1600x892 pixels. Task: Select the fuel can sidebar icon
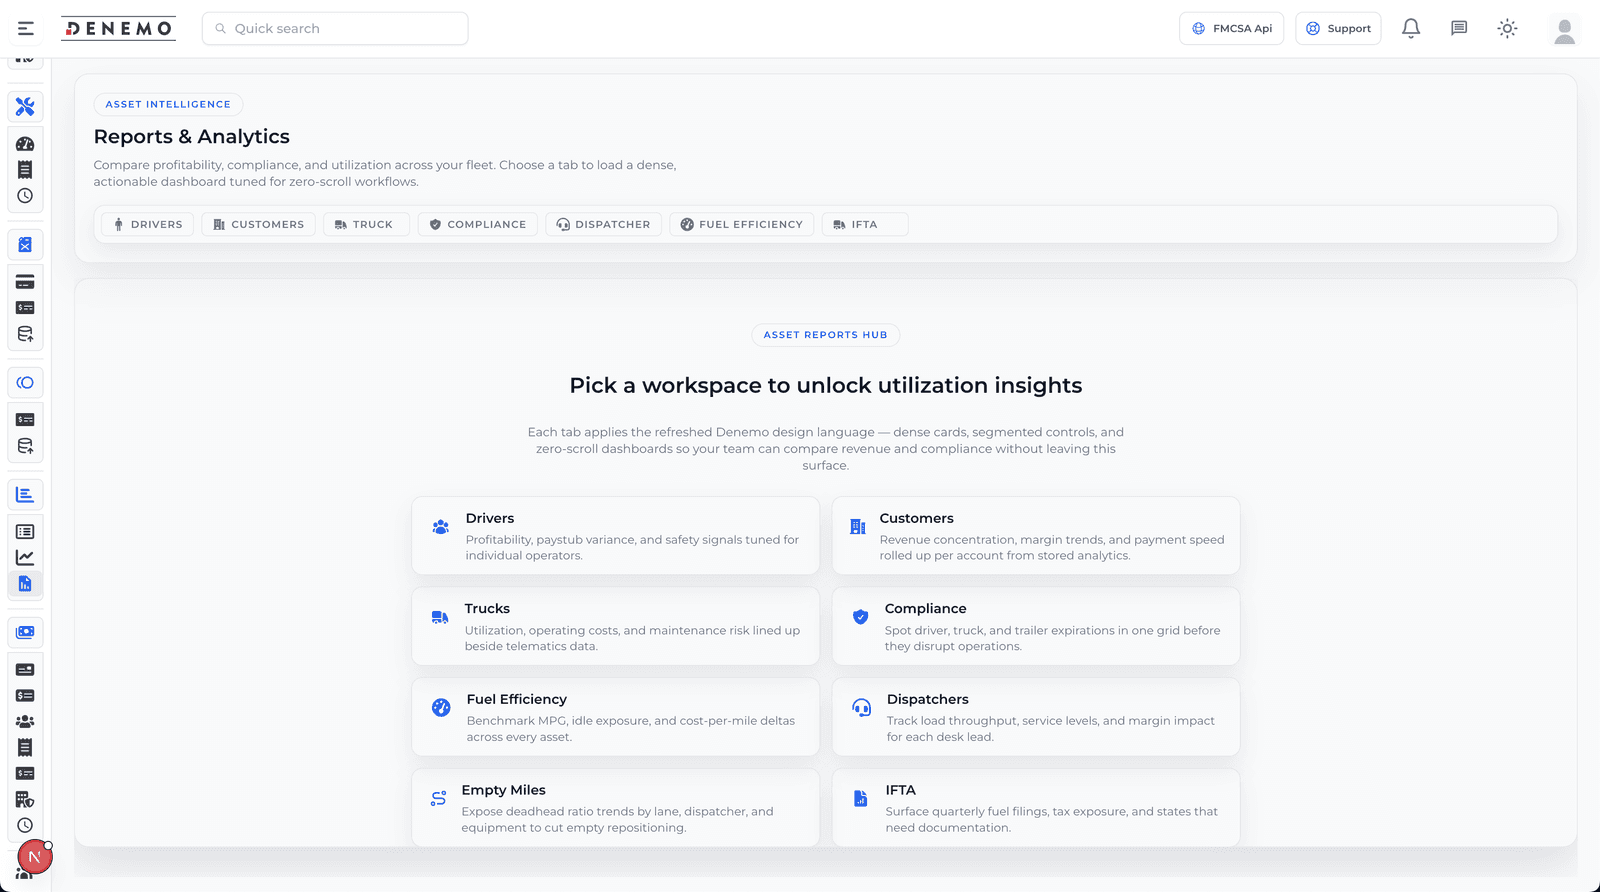pos(25,245)
